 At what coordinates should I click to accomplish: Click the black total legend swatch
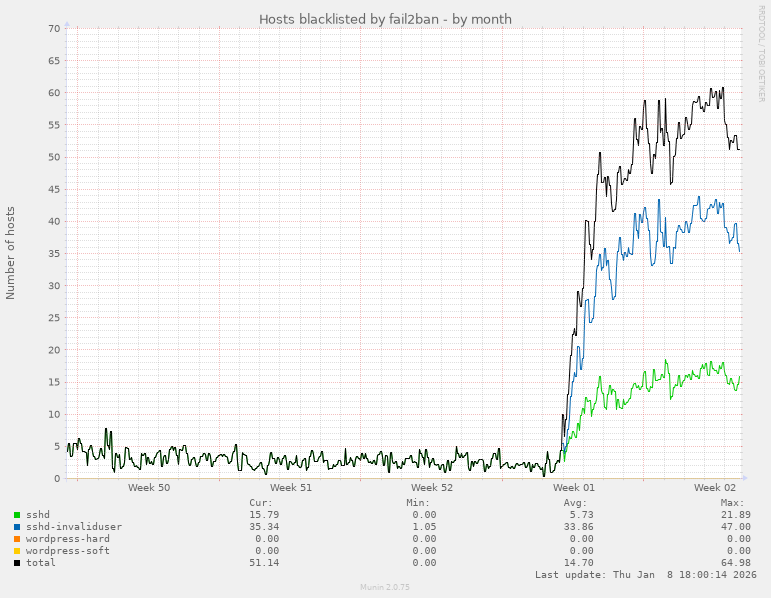click(17, 563)
